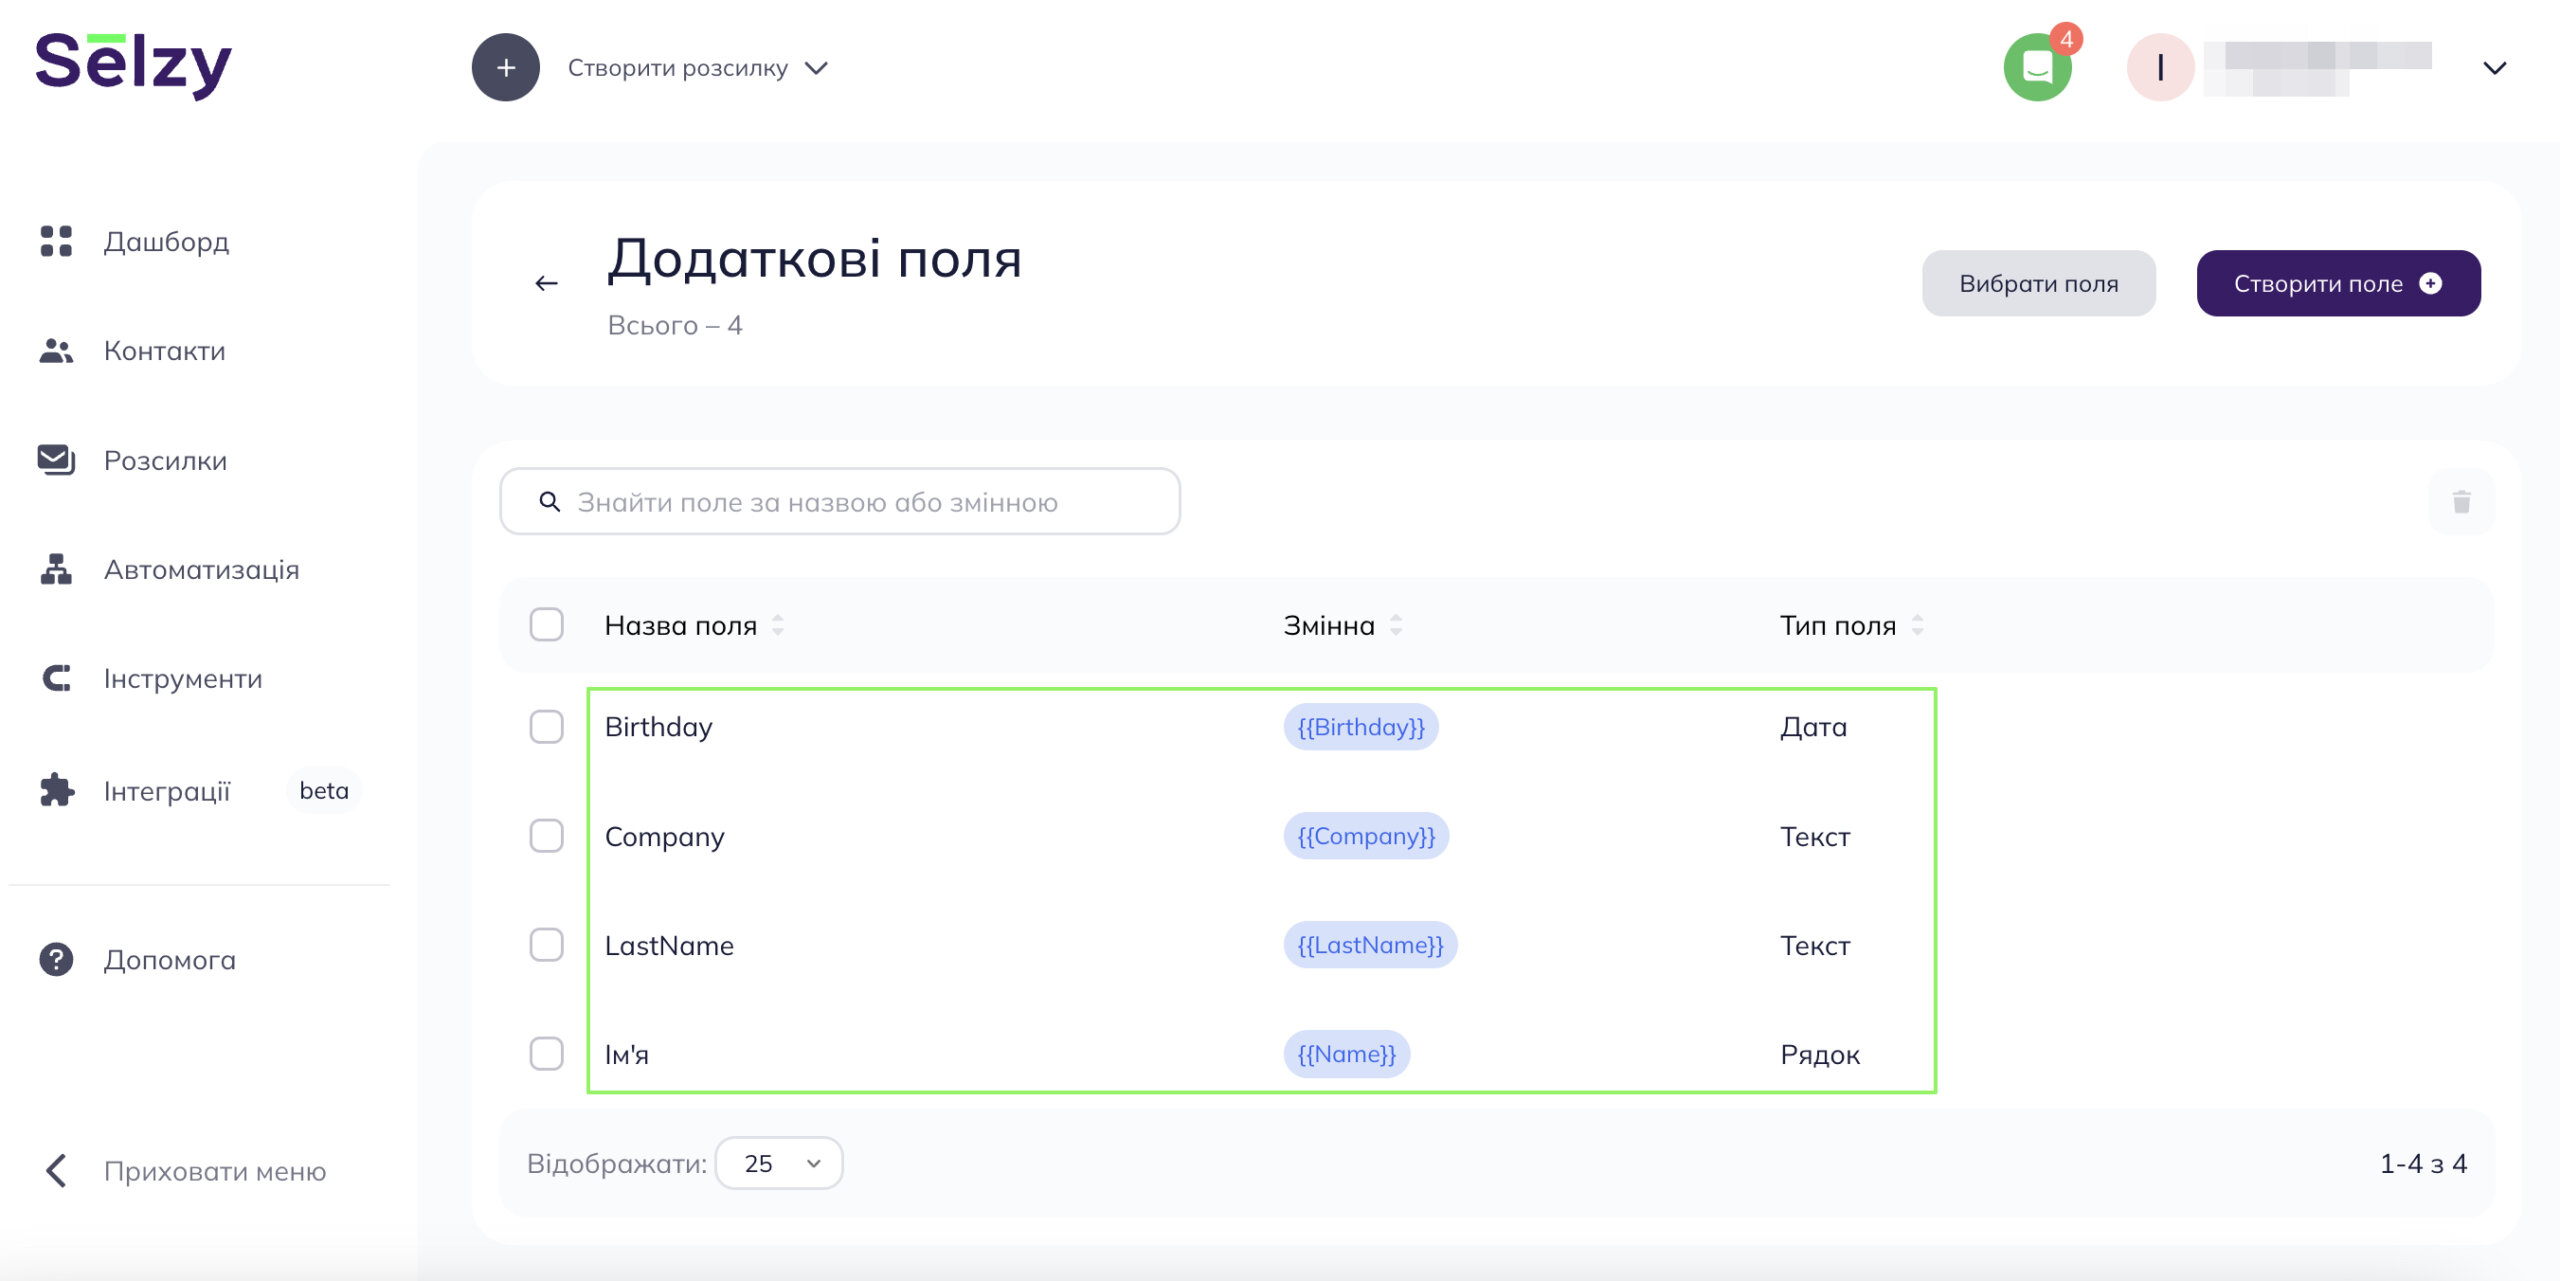This screenshot has width=2560, height=1281.
Task: Toggle checkbox for LastName field
Action: pos(547,944)
